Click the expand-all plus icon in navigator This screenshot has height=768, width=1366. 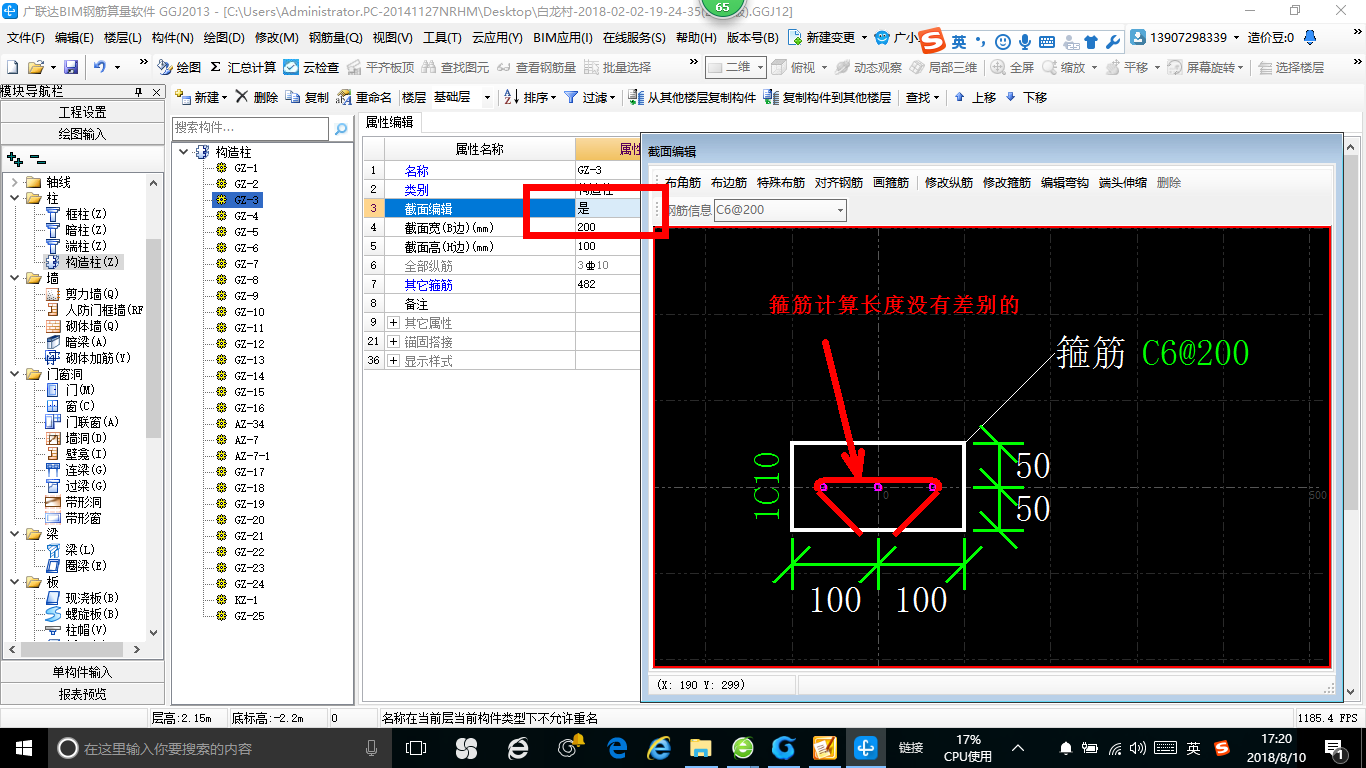click(14, 159)
